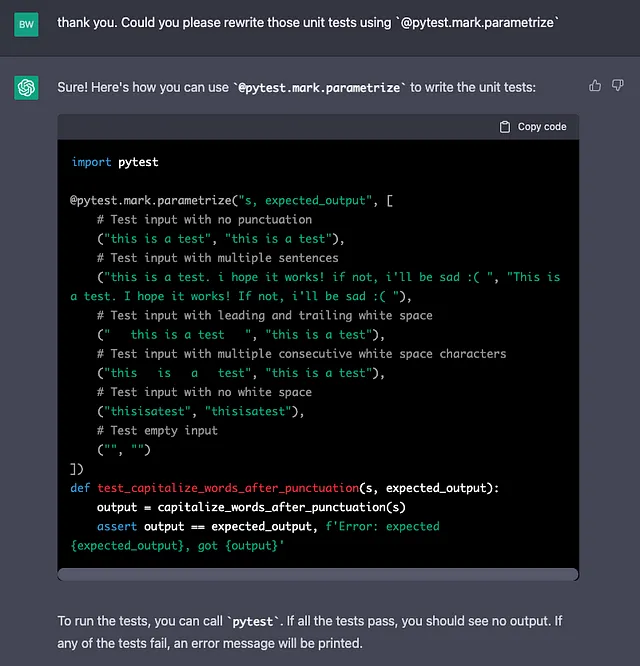The image size is (640, 666).
Task: Click comment '# Test input with no white space'
Action: tap(204, 392)
